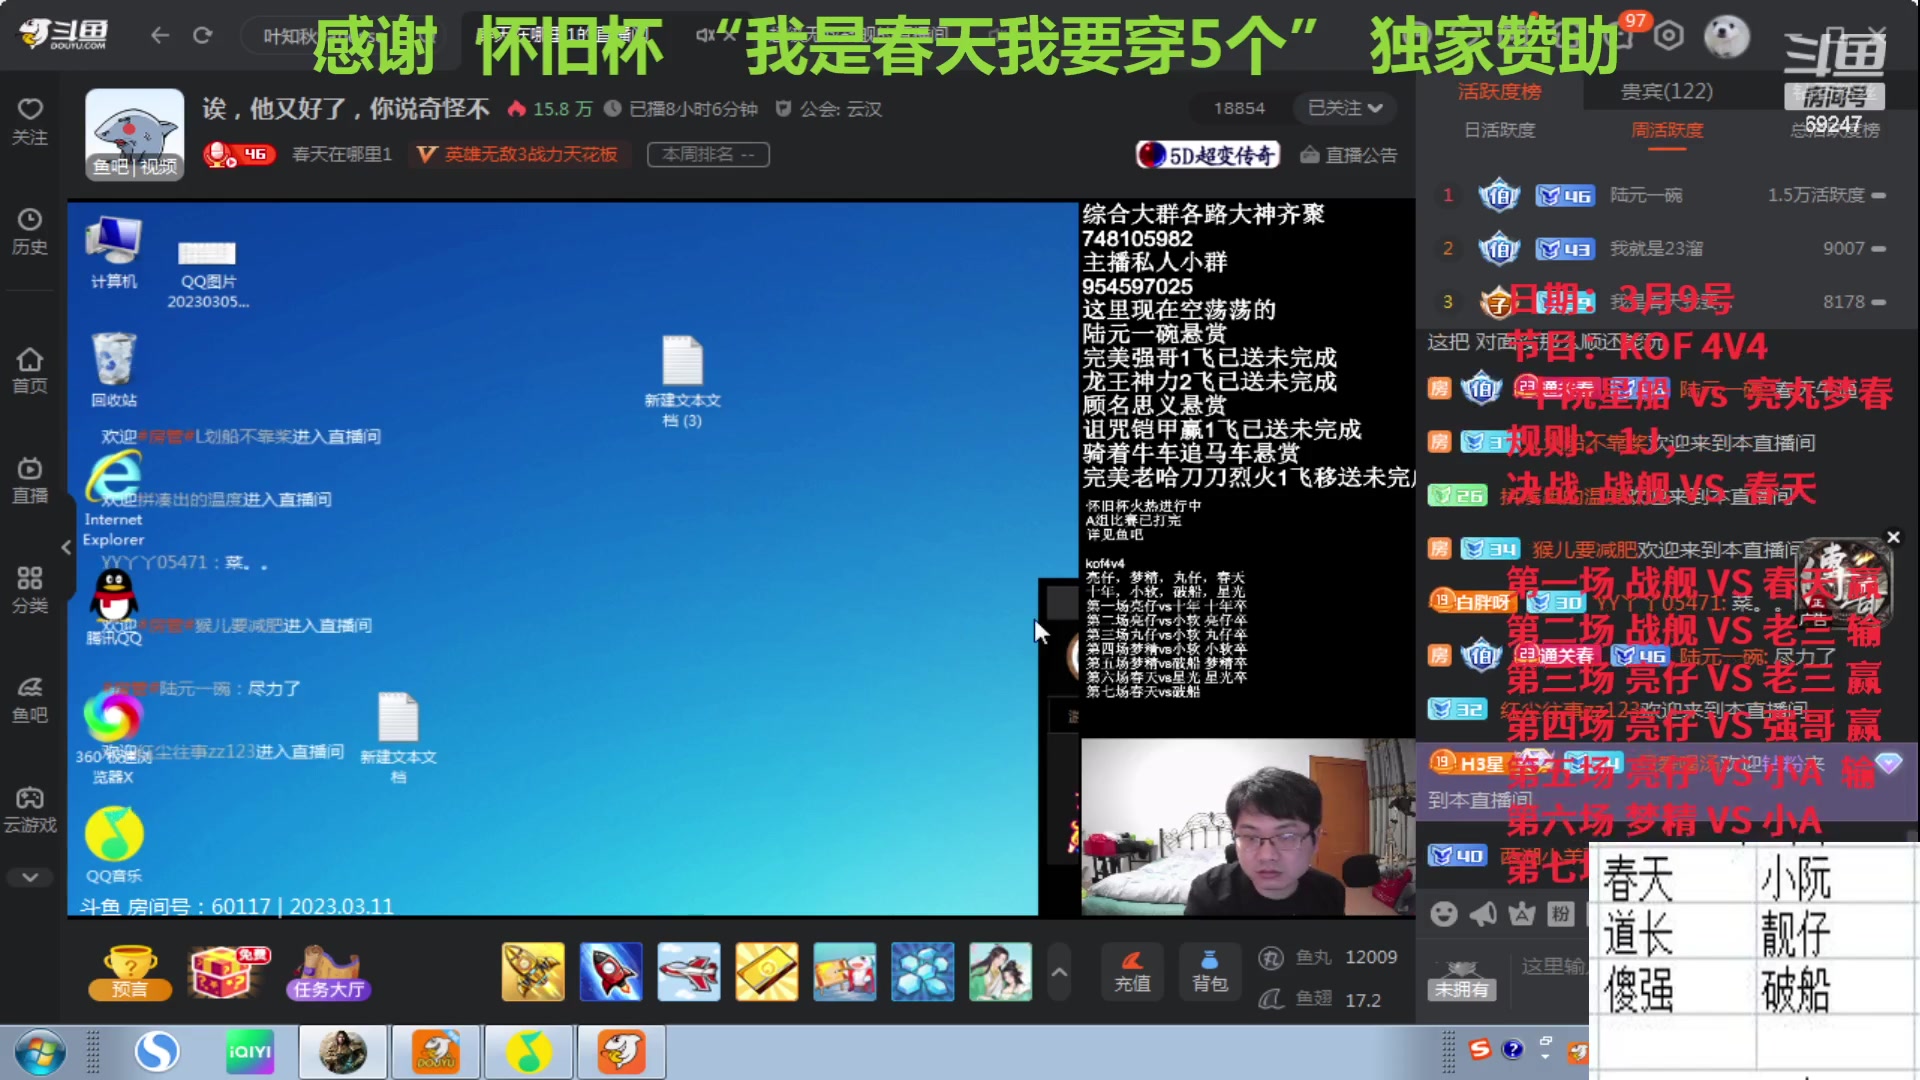The width and height of the screenshot is (1920, 1080).
Task: Open Sogou browser in the taskbar
Action: [x=157, y=1052]
